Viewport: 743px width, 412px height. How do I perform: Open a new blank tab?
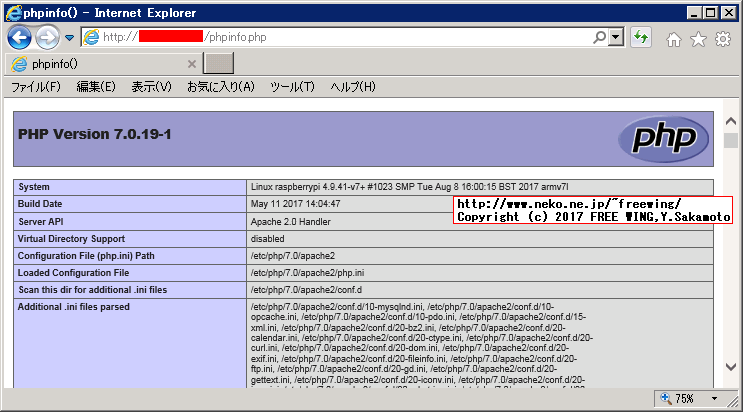[x=218, y=63]
